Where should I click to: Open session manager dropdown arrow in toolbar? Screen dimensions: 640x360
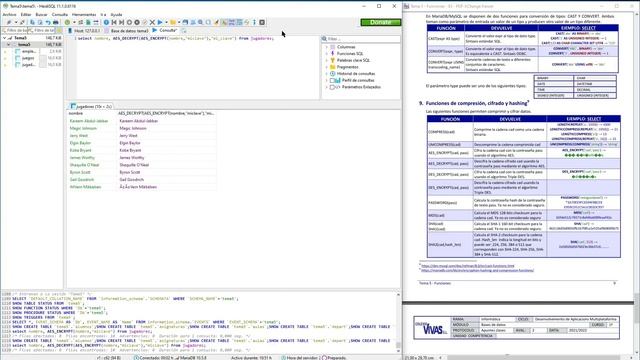(x=16, y=22)
